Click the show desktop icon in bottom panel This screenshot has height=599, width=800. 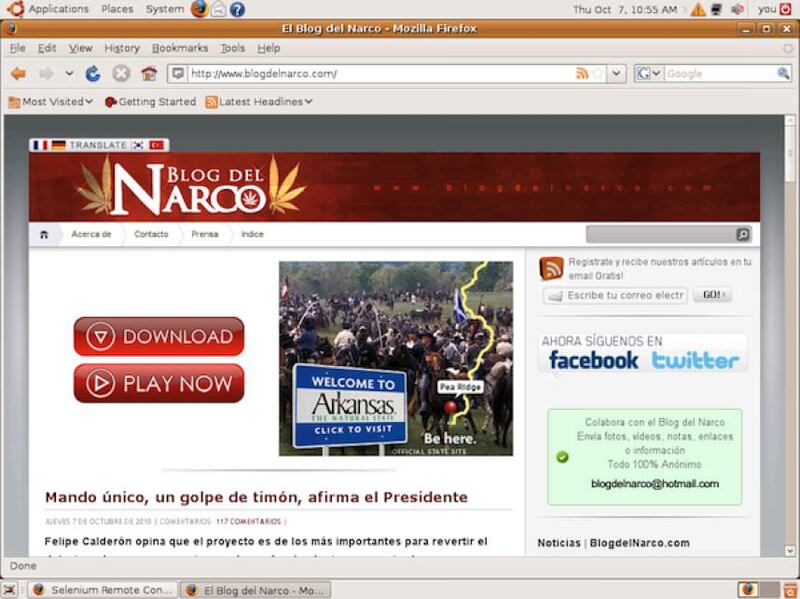point(10,589)
